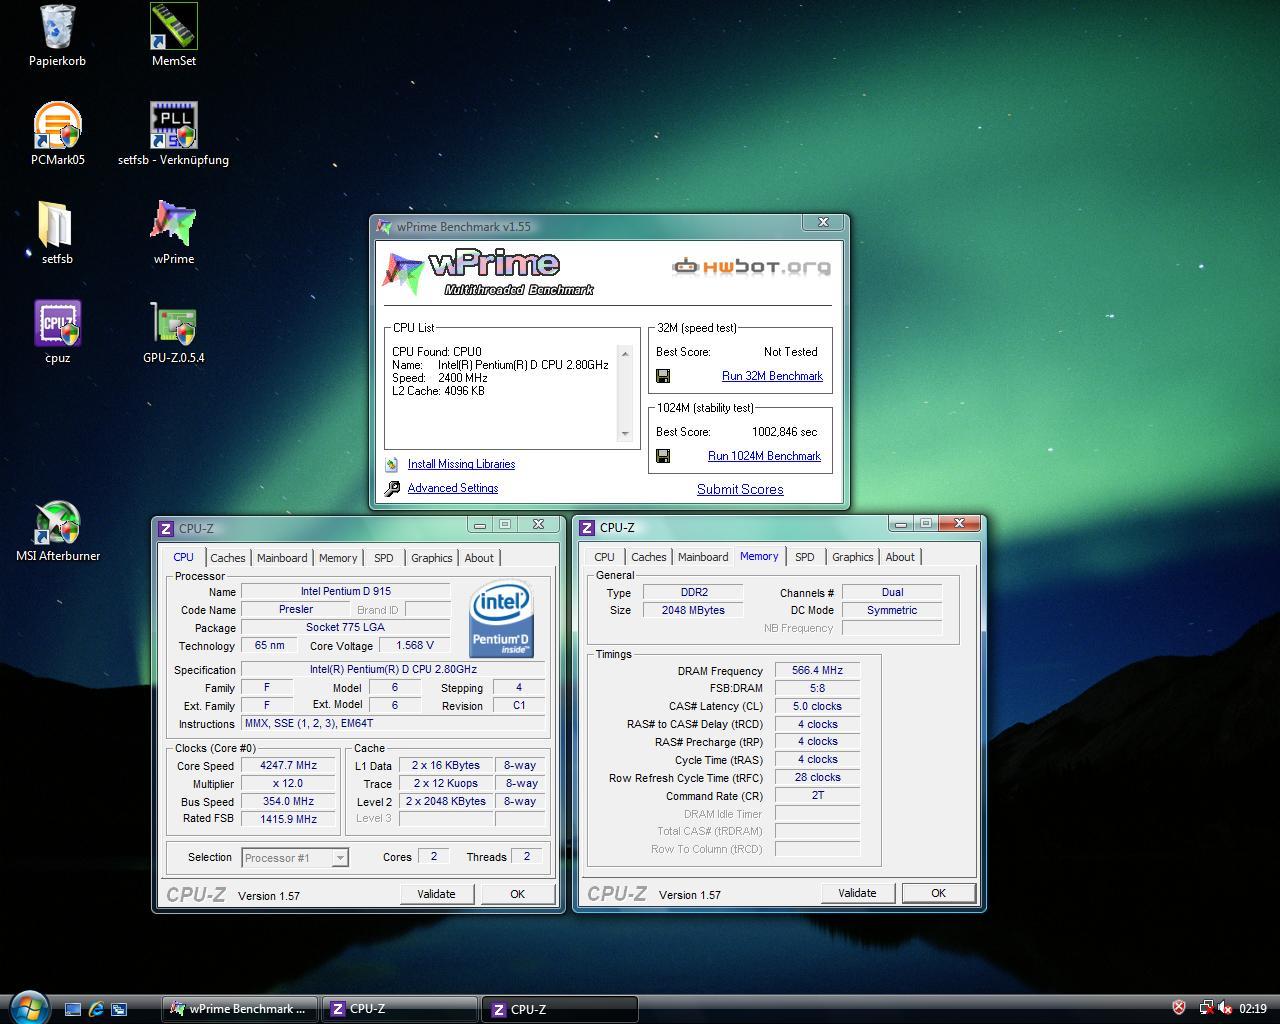Viewport: 1280px width, 1024px height.
Task: Click the Core Speed value 4247.7 MHz
Action: 288,766
